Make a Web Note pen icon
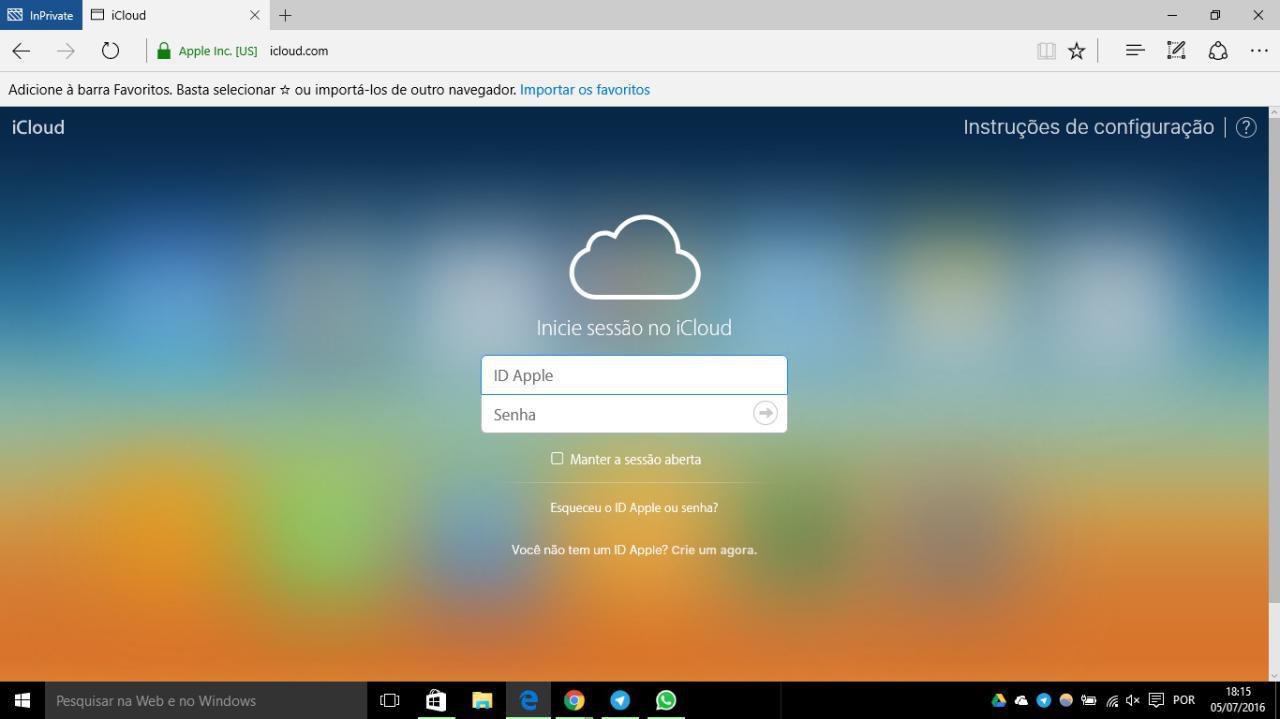 (x=1176, y=50)
